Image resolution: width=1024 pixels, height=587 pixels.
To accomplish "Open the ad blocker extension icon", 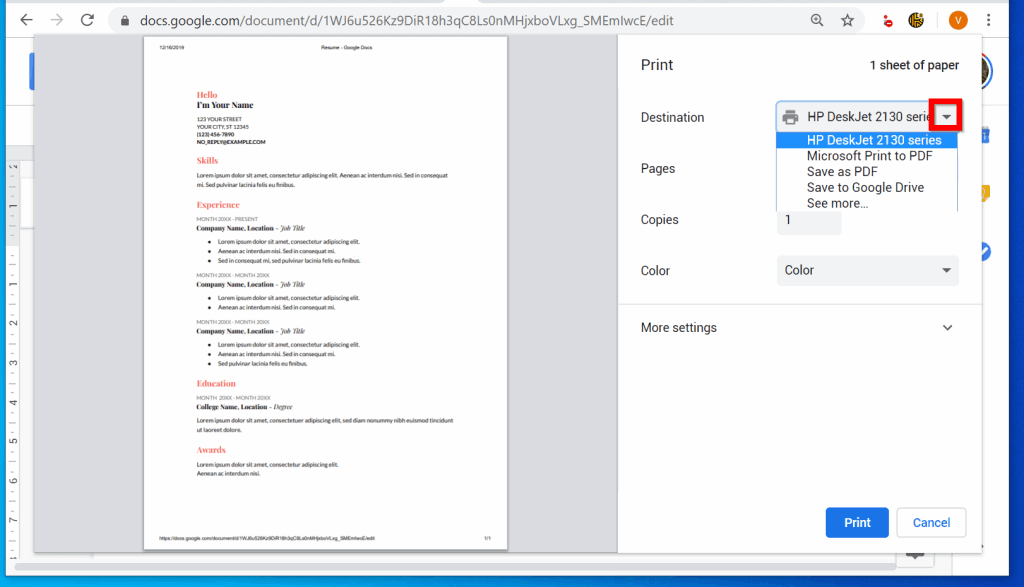I will [x=887, y=20].
